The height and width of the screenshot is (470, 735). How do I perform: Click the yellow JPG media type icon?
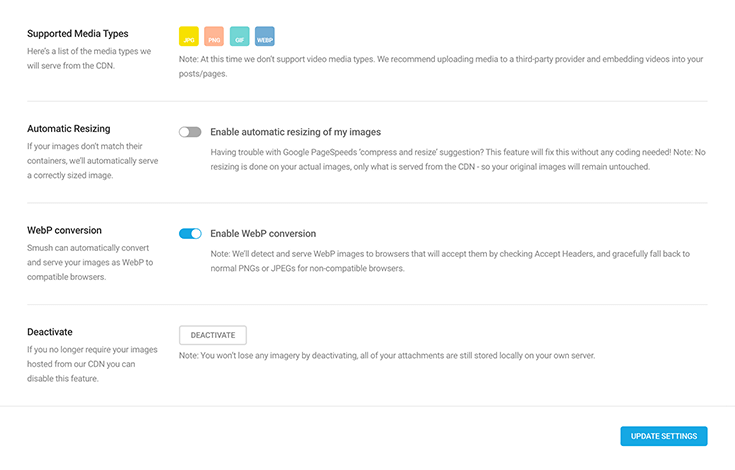(x=188, y=36)
